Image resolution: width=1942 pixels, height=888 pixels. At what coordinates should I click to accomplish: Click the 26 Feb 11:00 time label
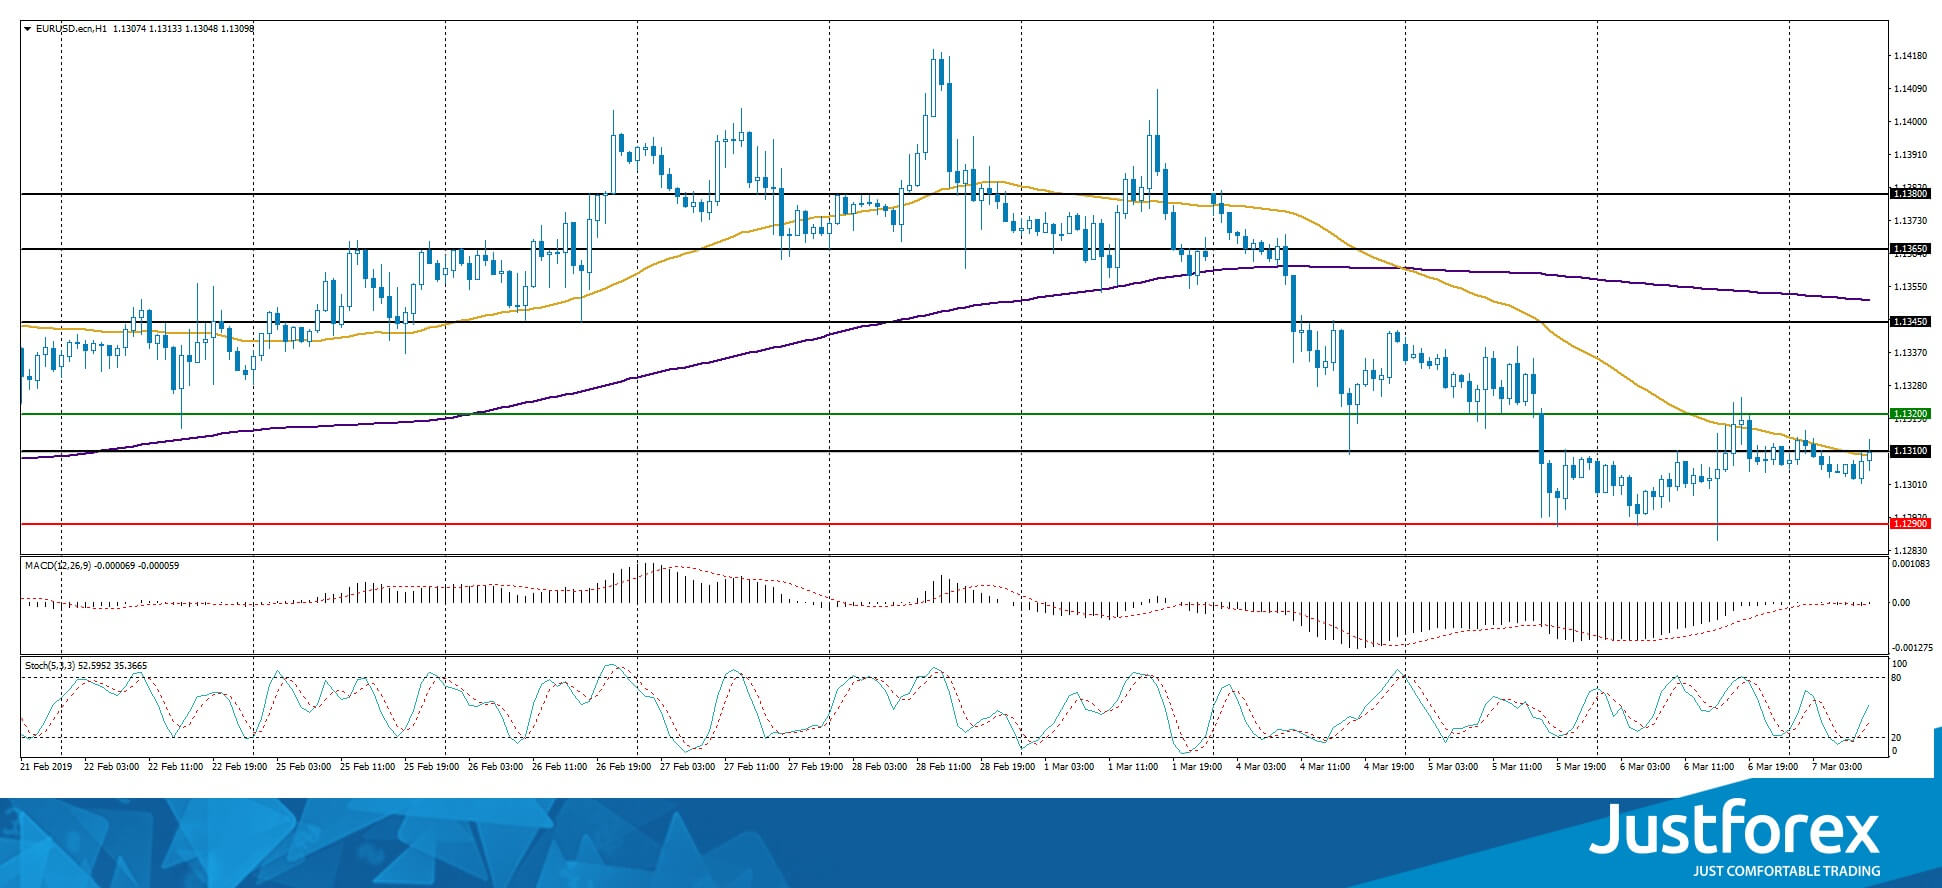(560, 767)
